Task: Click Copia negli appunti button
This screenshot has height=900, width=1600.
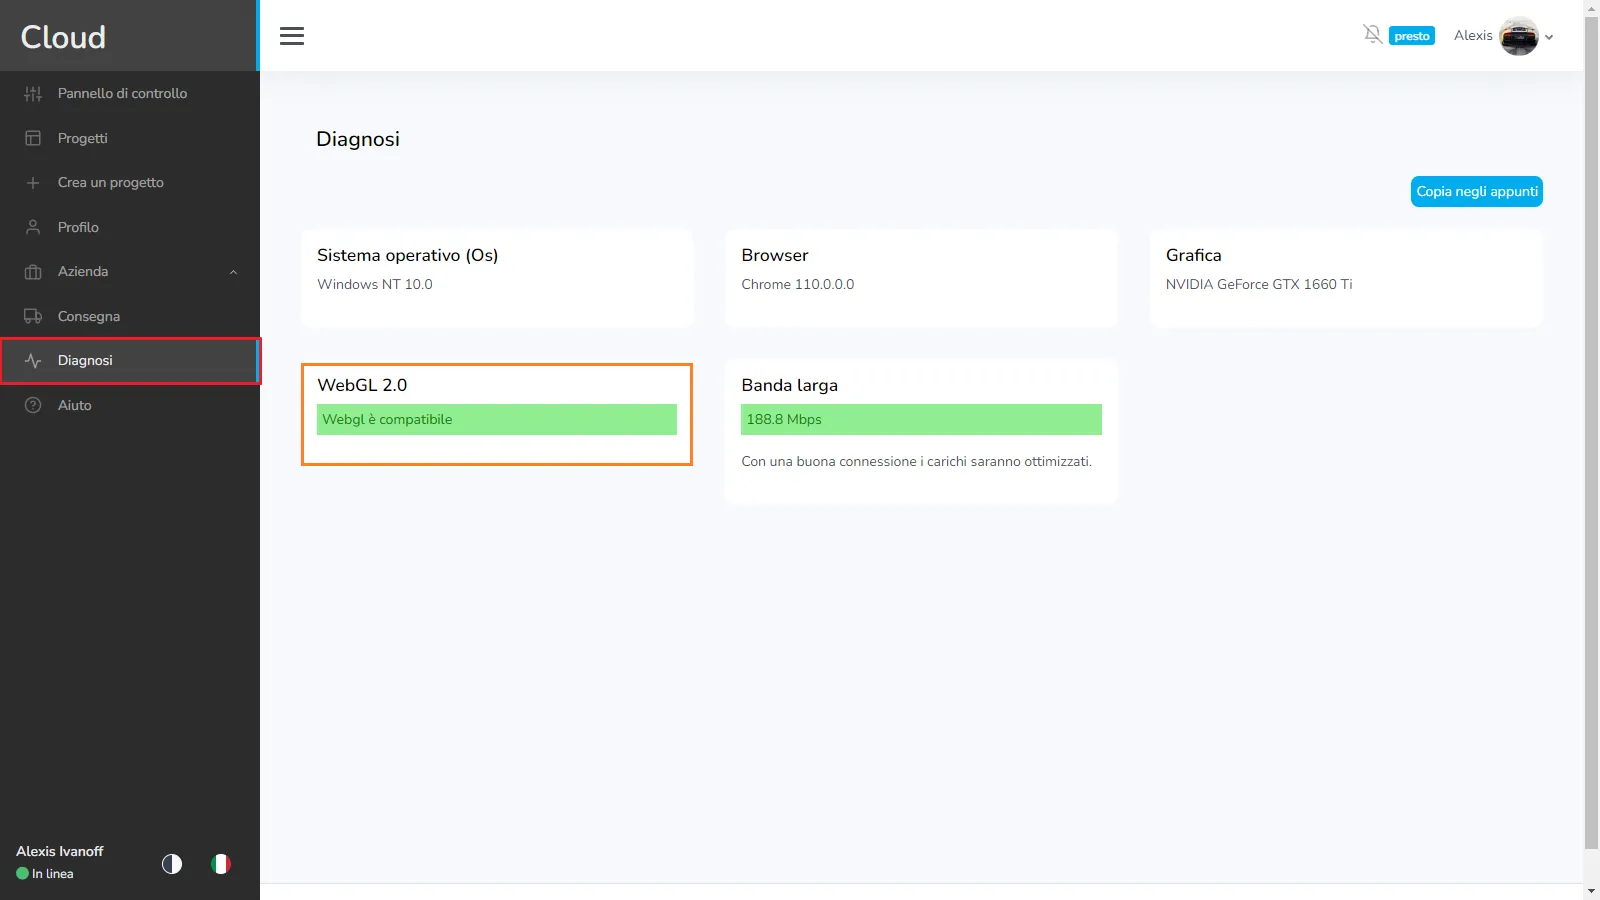Action: [x=1477, y=191]
